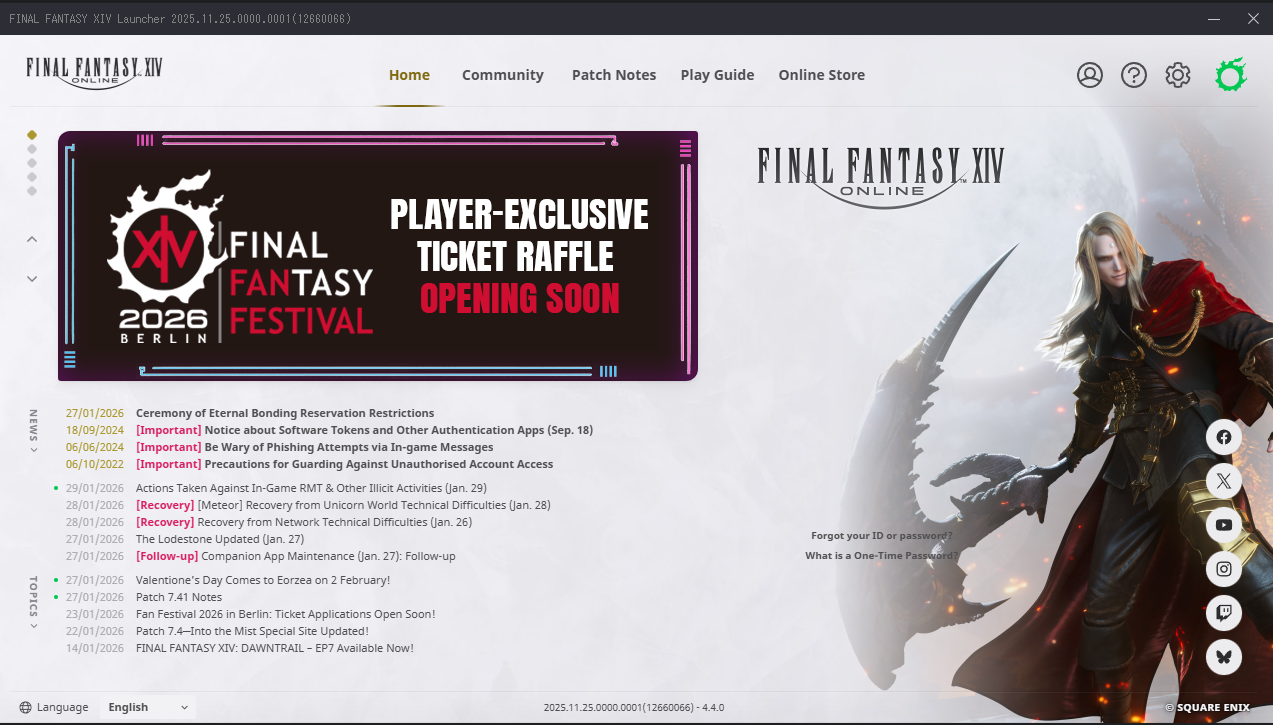The image size is (1273, 725).
Task: Open the account user icon
Action: pos(1090,75)
